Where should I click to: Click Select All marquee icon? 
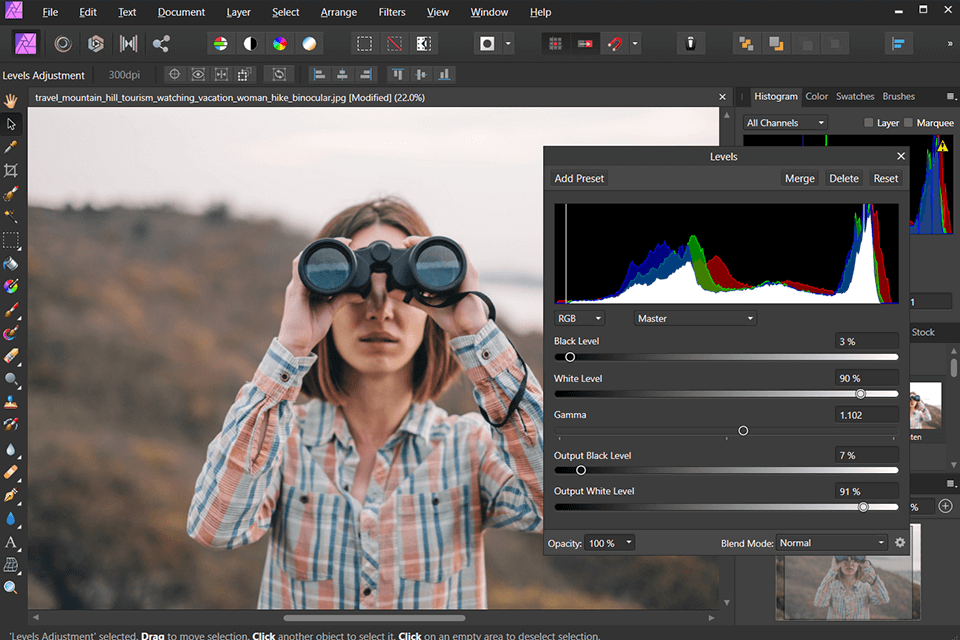click(364, 43)
